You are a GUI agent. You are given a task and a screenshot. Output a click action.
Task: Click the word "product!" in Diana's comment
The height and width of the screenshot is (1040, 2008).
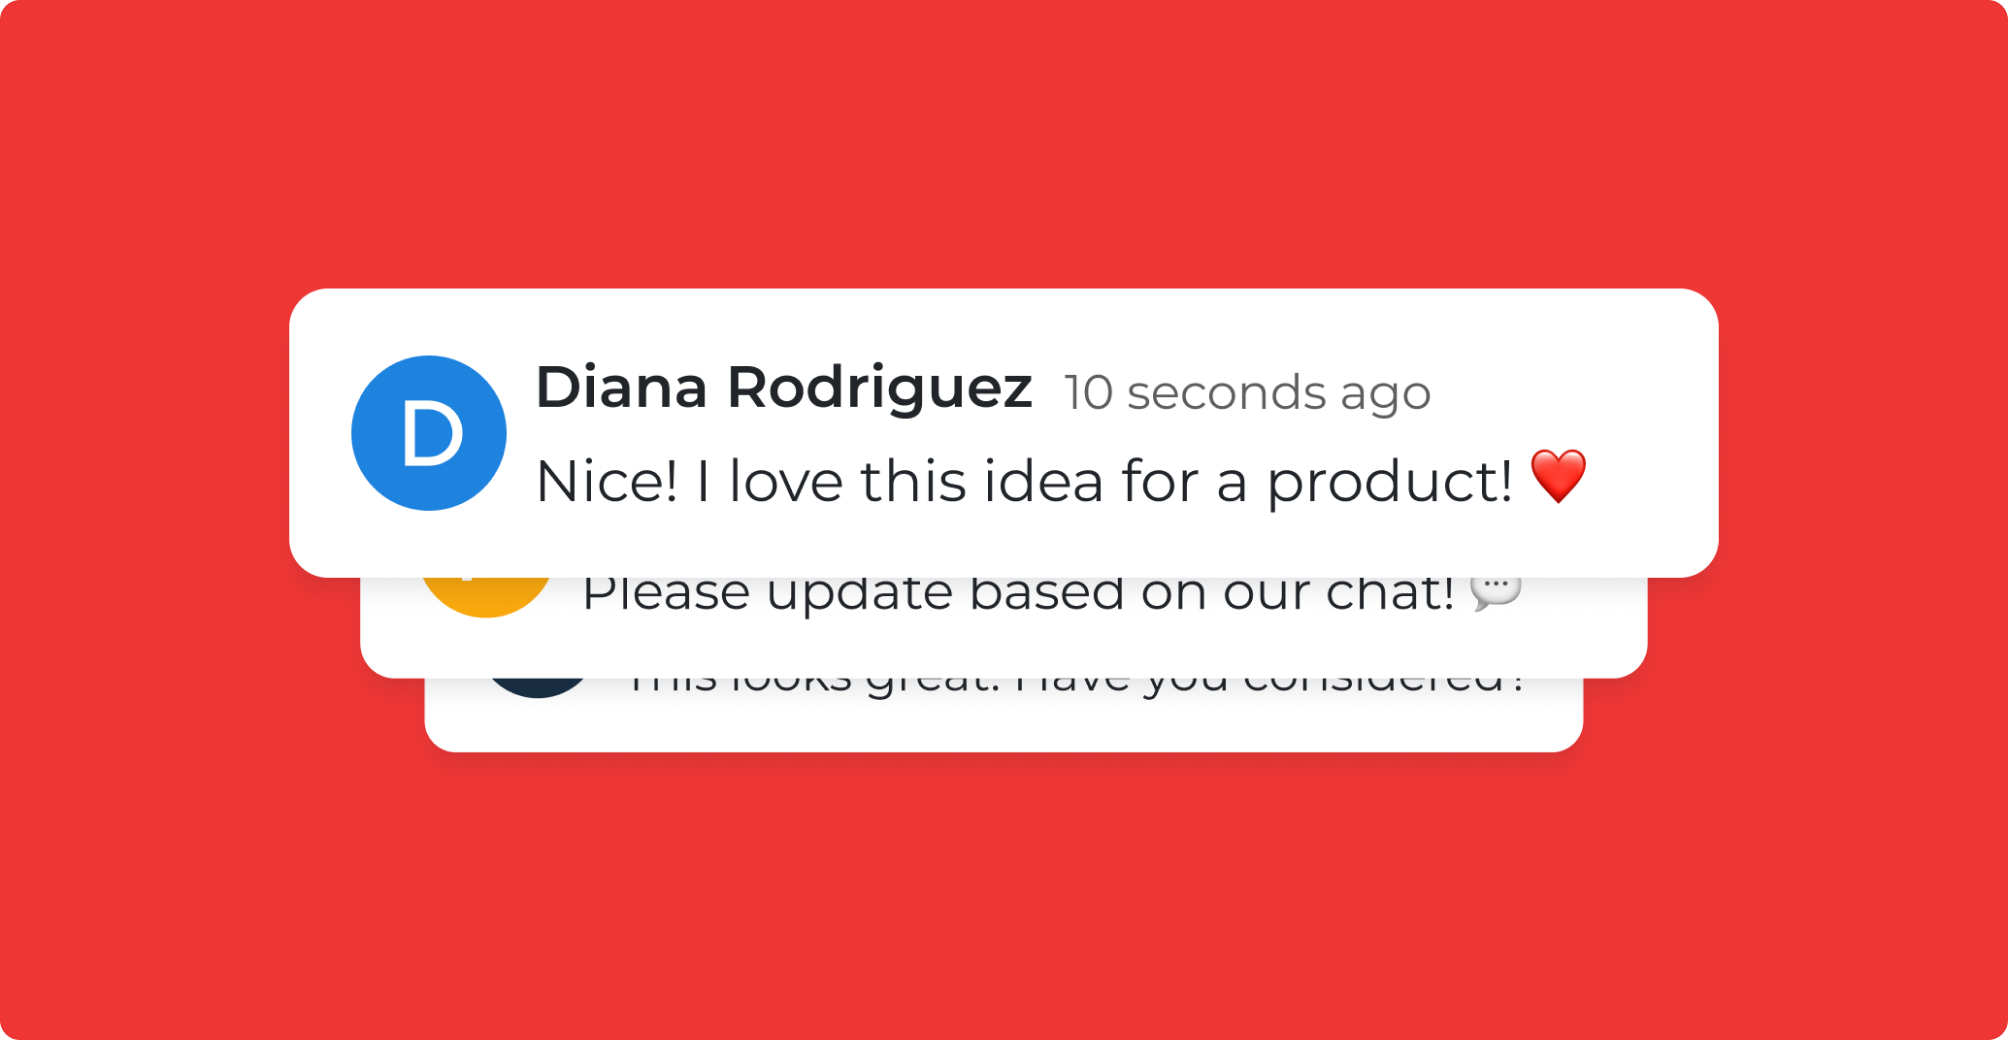[x=1389, y=483]
